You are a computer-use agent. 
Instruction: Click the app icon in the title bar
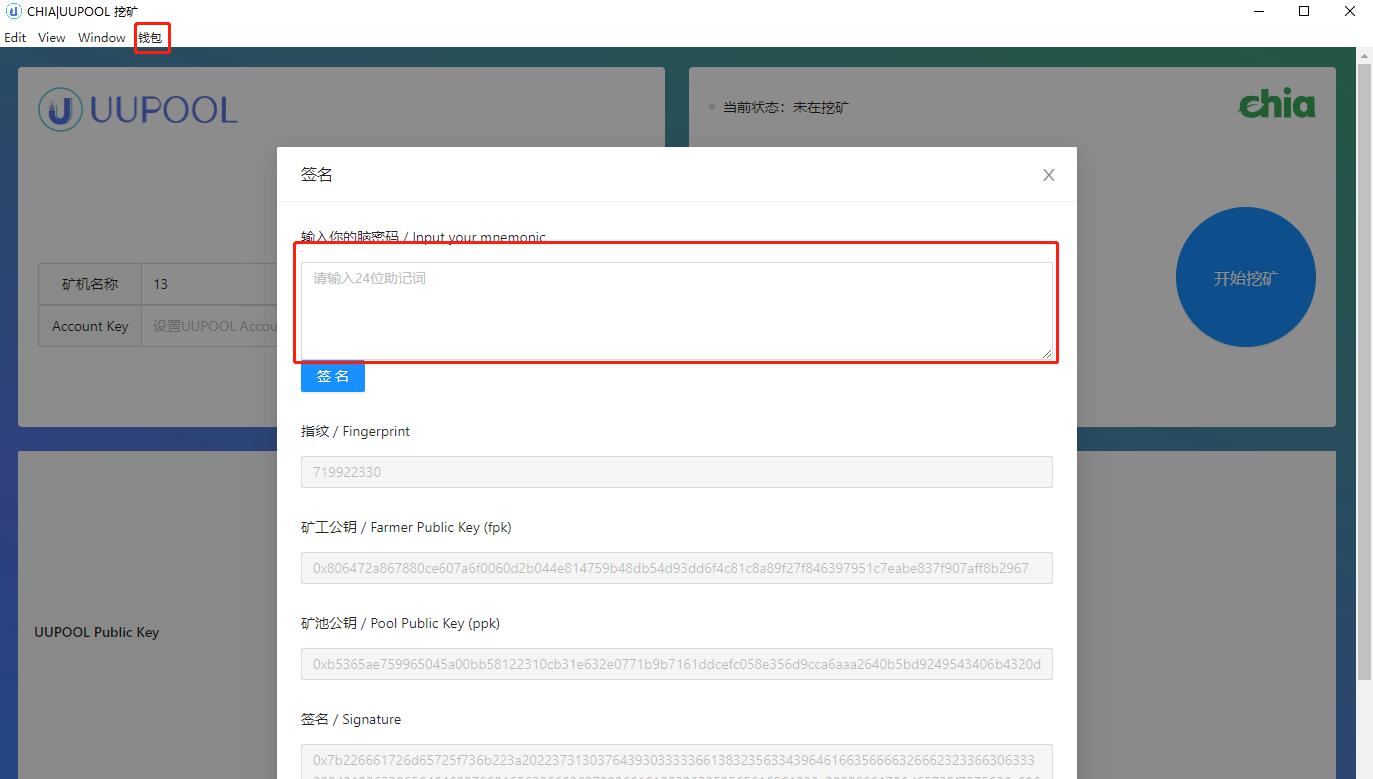click(x=13, y=11)
